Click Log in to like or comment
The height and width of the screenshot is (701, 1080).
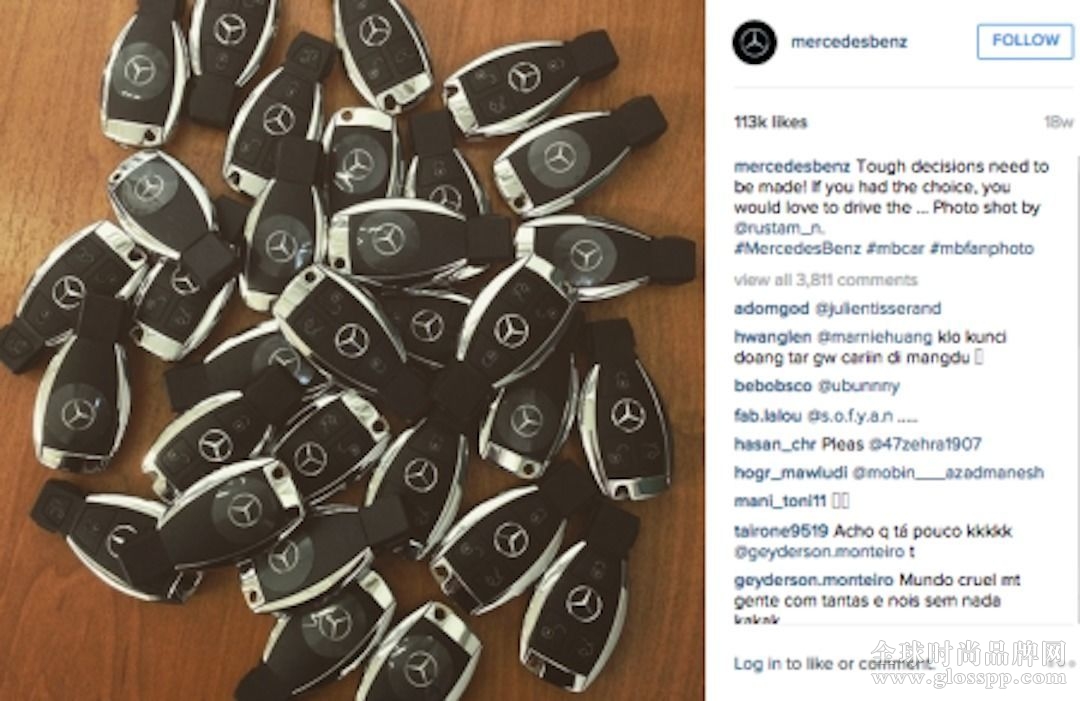833,664
